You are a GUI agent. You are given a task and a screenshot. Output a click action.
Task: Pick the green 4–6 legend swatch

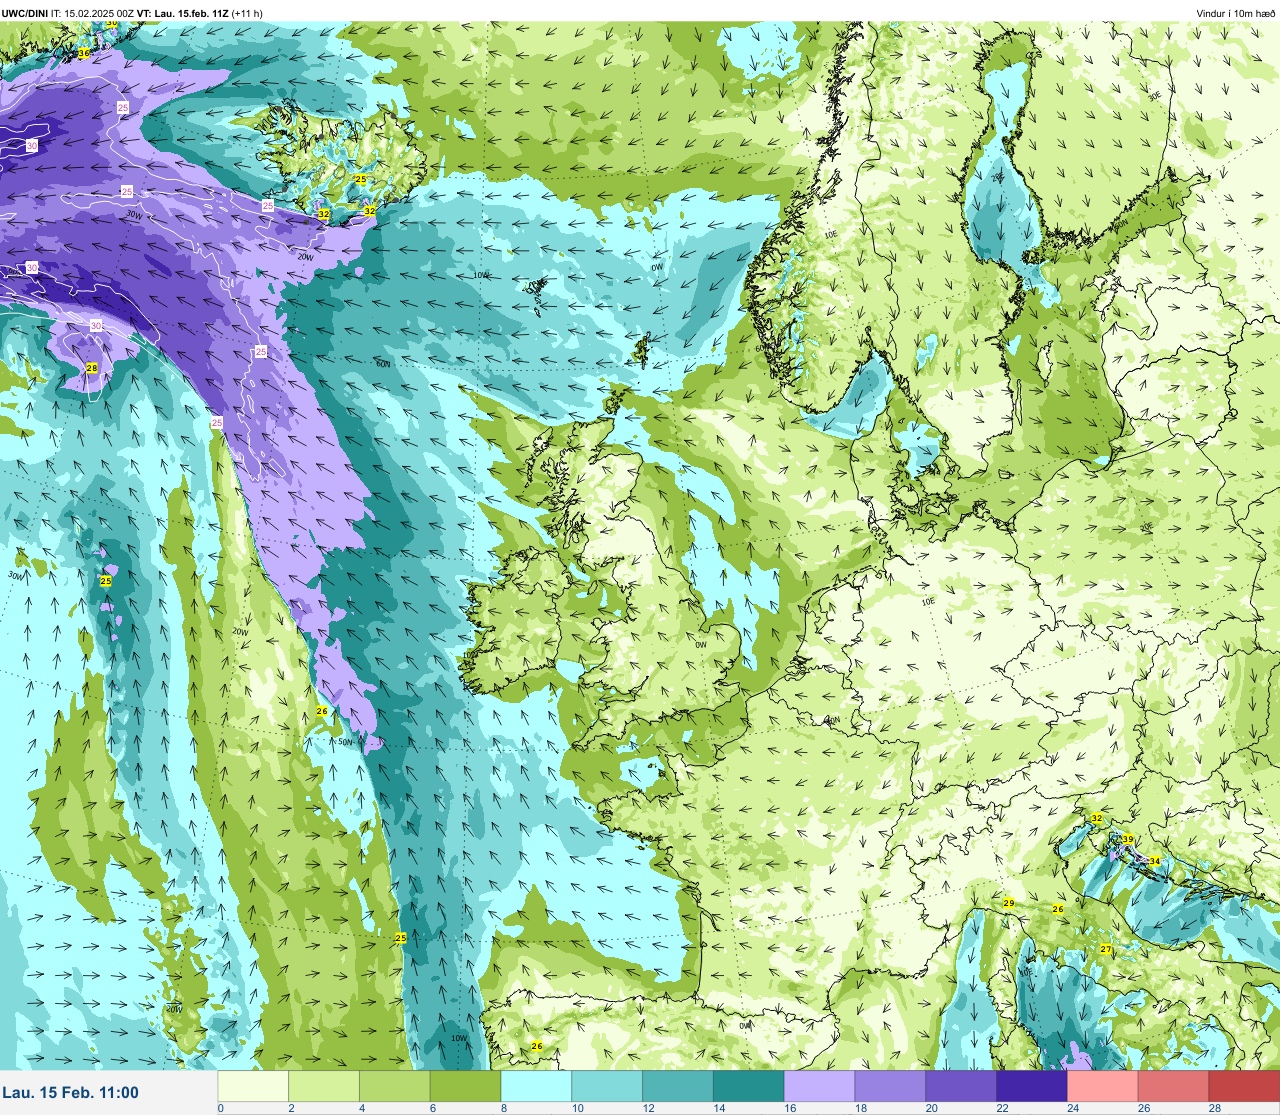(x=395, y=1086)
